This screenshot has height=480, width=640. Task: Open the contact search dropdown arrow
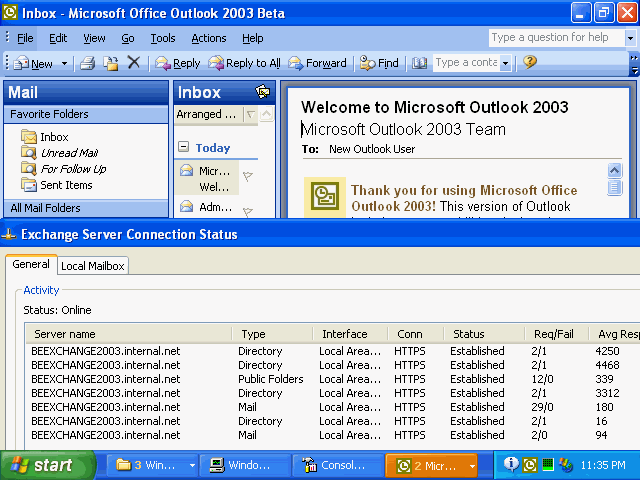(505, 63)
